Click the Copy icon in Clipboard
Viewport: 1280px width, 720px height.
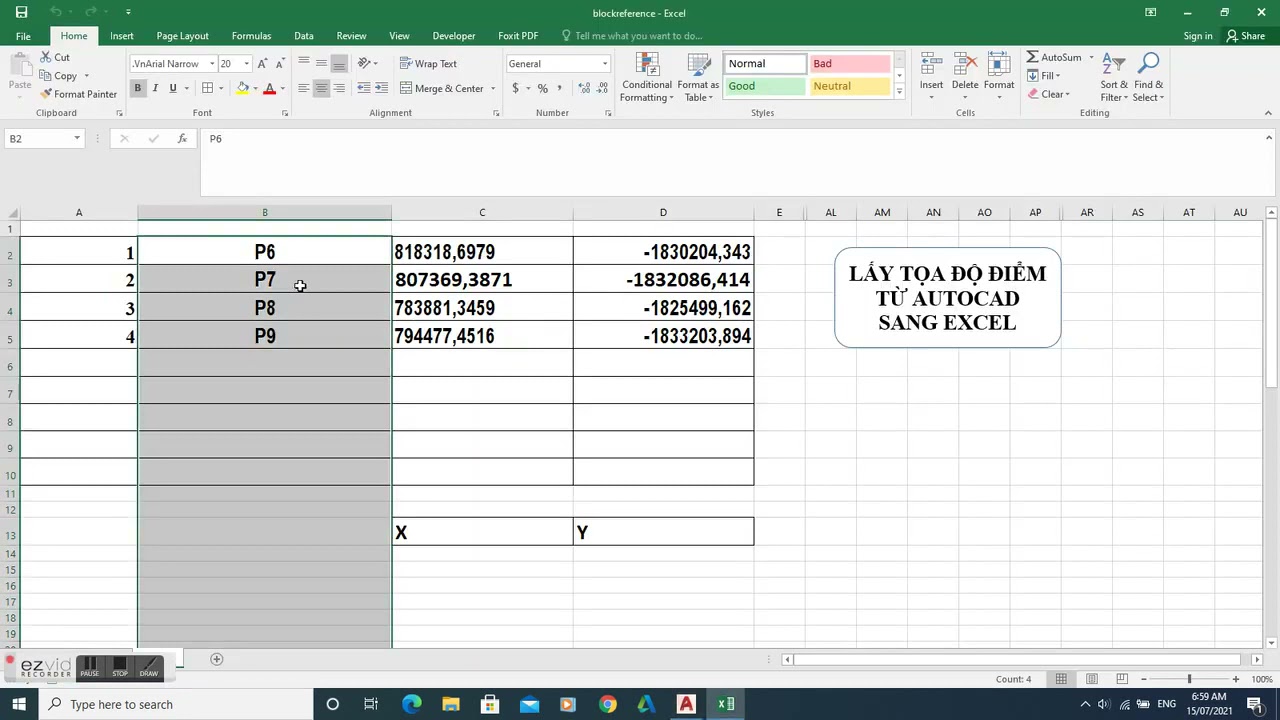(46, 76)
